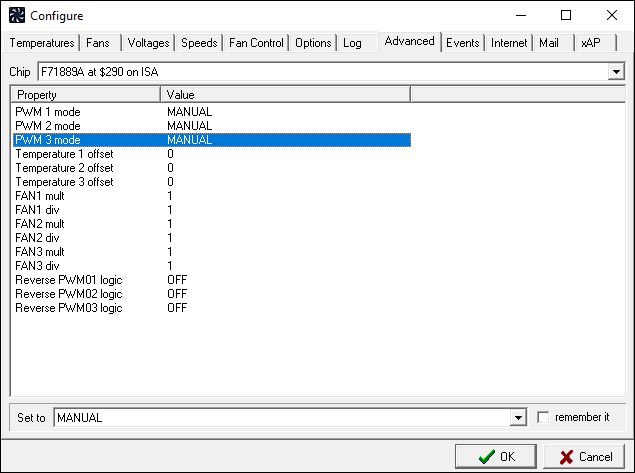Select the Reverse PWM01 logic row
This screenshot has height=473, width=635.
[212, 280]
